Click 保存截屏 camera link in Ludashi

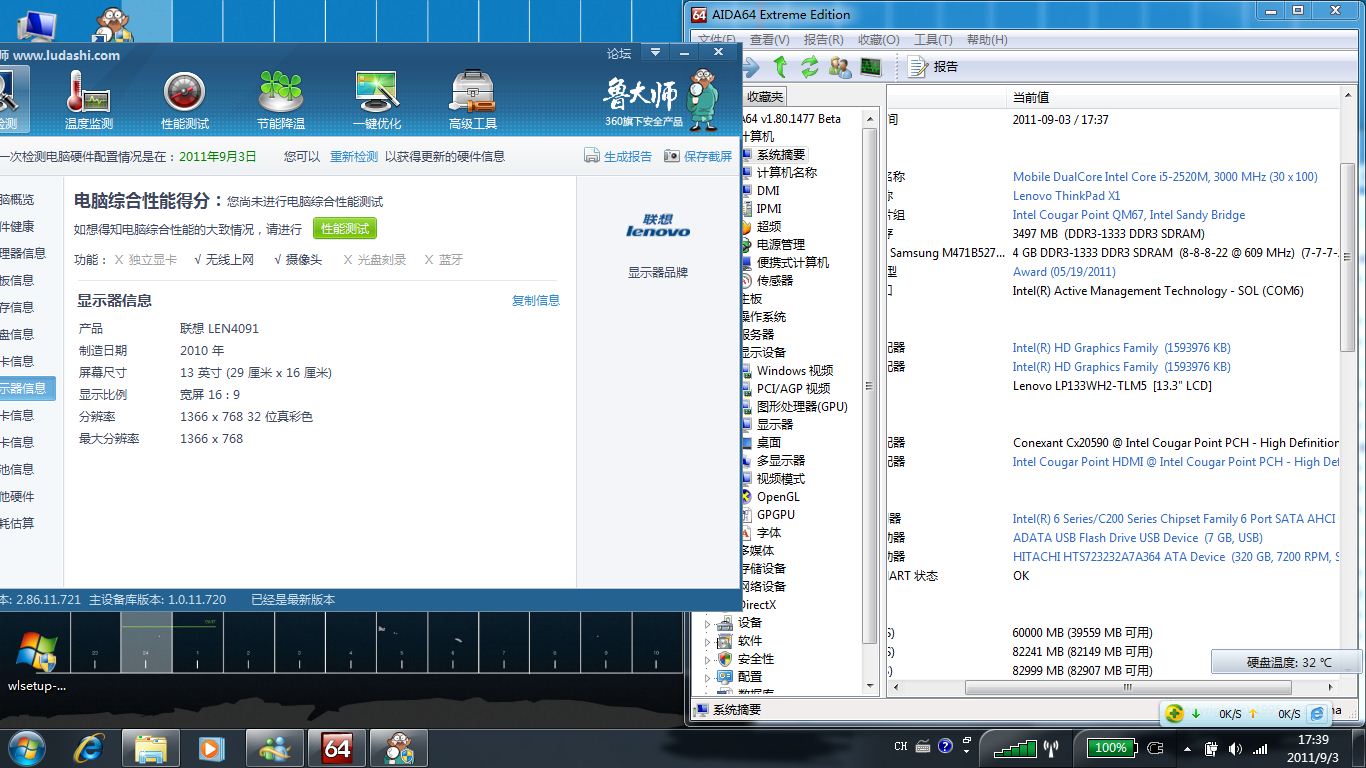698,156
